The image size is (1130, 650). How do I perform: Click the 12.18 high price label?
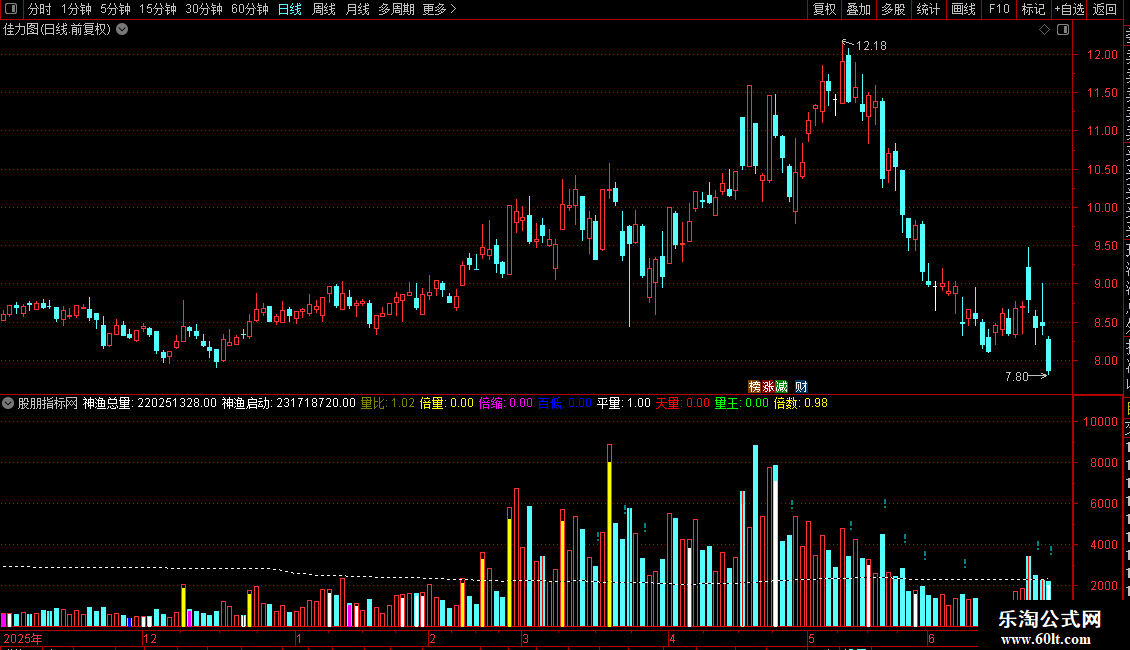[x=871, y=46]
